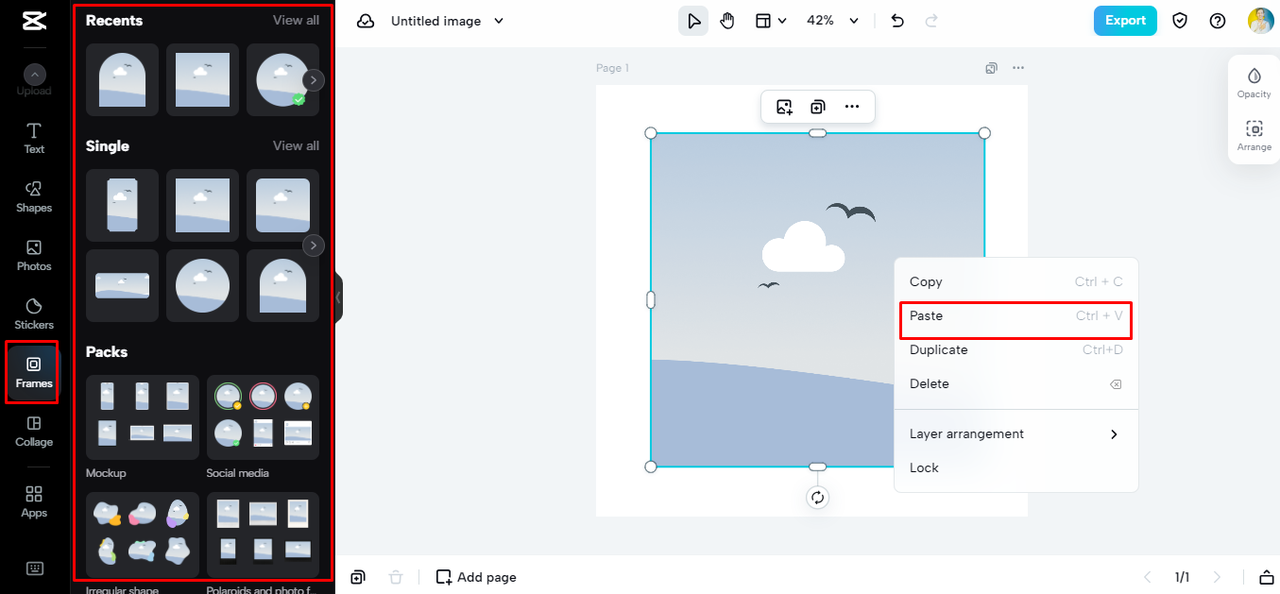Click the cloud save status icon
The height and width of the screenshot is (594, 1280).
click(366, 21)
